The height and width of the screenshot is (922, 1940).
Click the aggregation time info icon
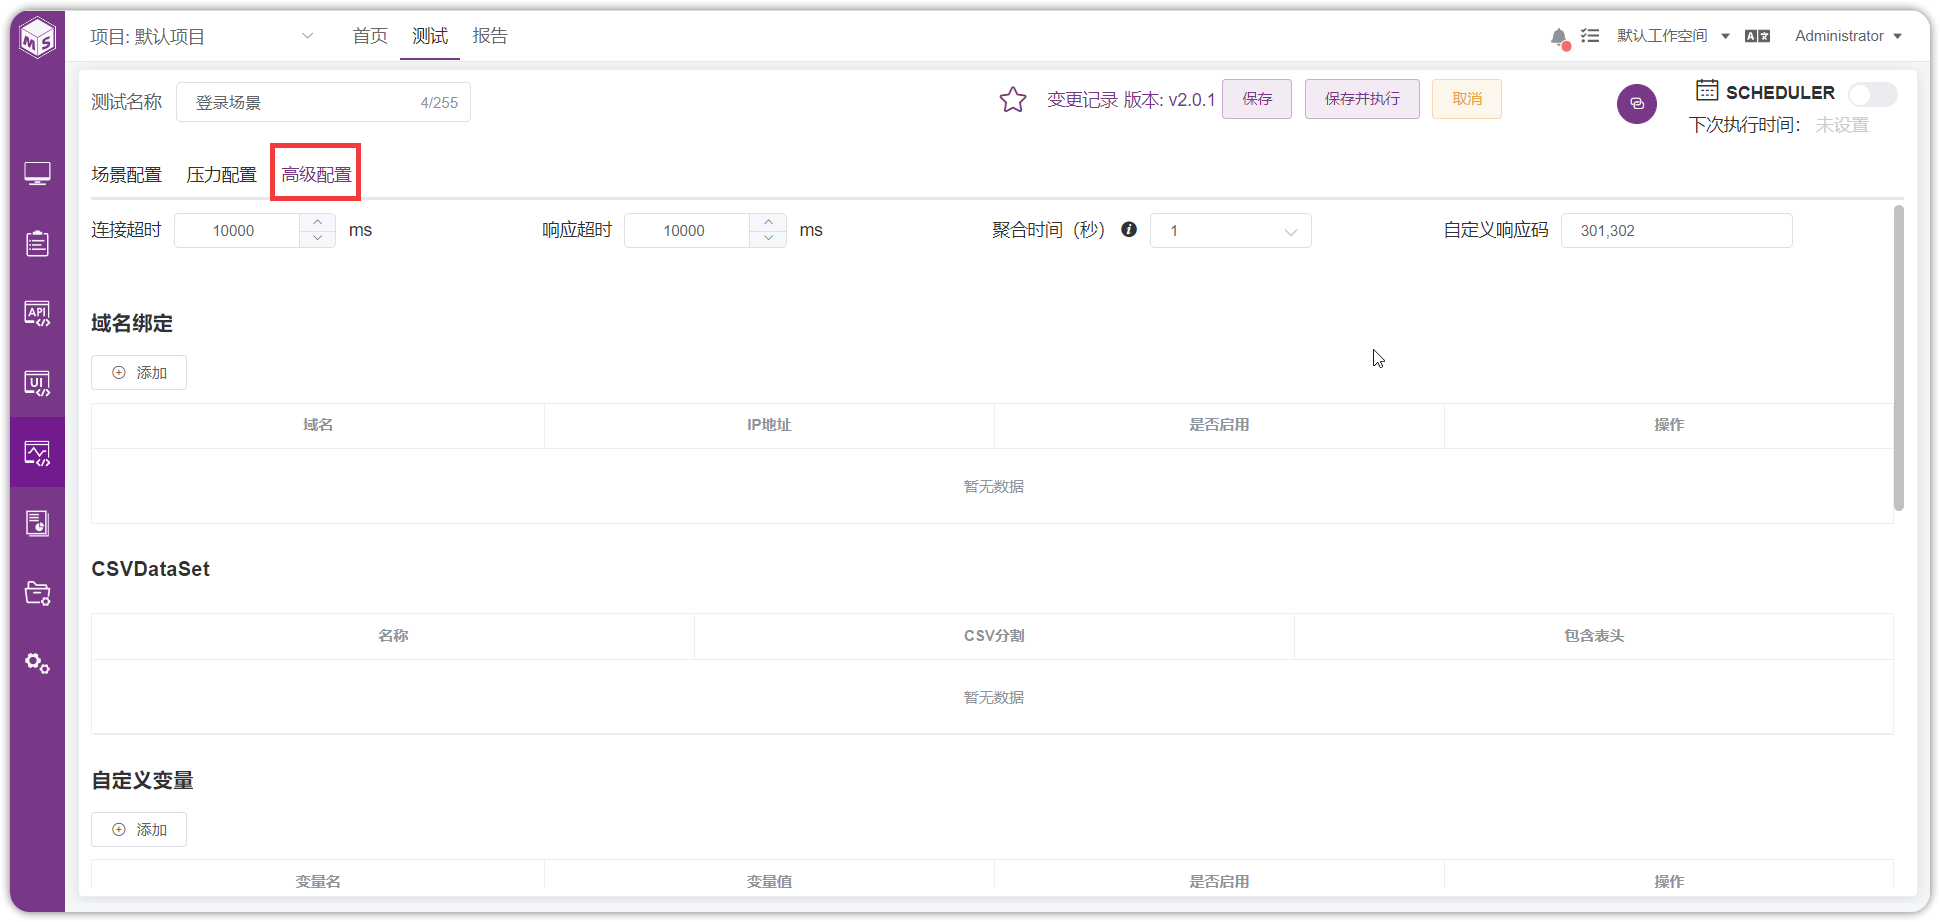click(x=1129, y=229)
